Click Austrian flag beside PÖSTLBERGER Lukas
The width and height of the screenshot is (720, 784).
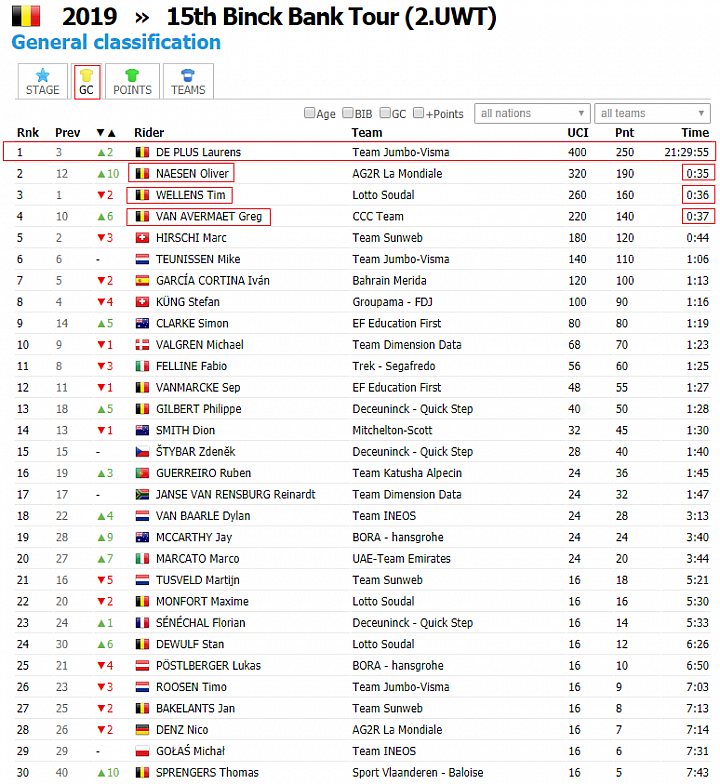coord(142,666)
